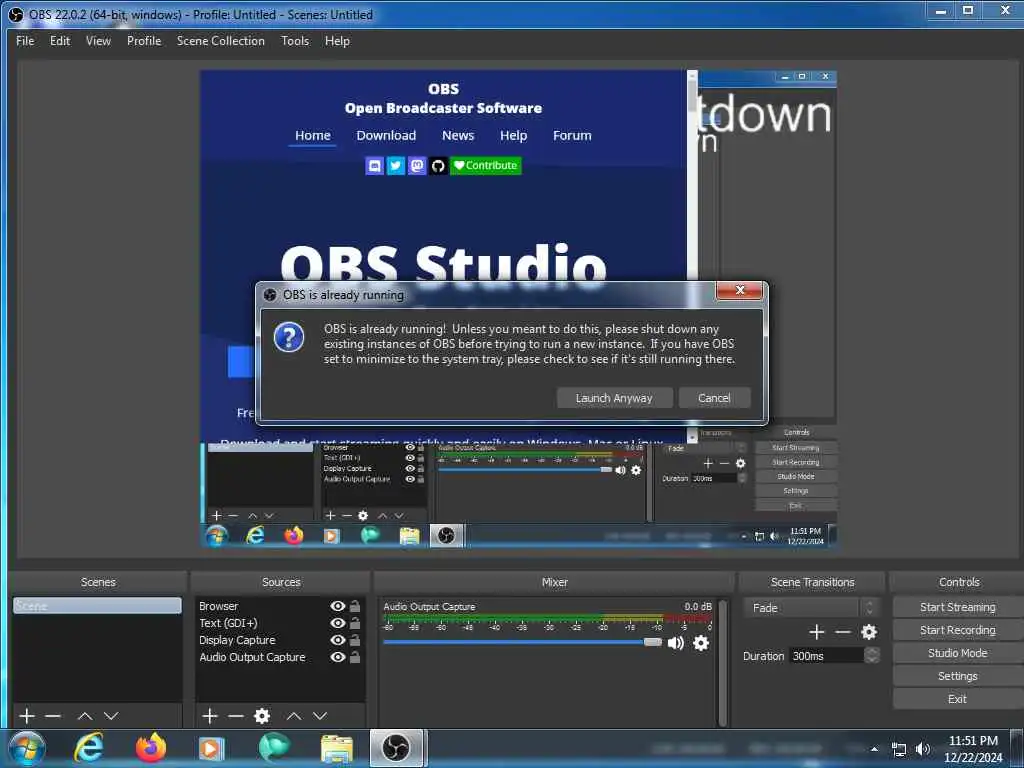Open transition properties gear icon

(869, 632)
